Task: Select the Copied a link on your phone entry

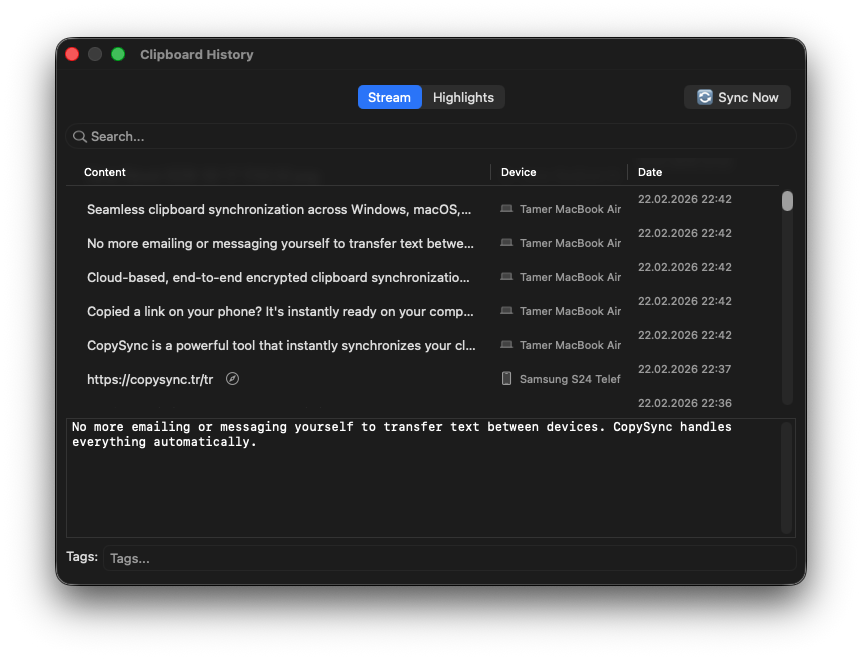Action: click(280, 310)
